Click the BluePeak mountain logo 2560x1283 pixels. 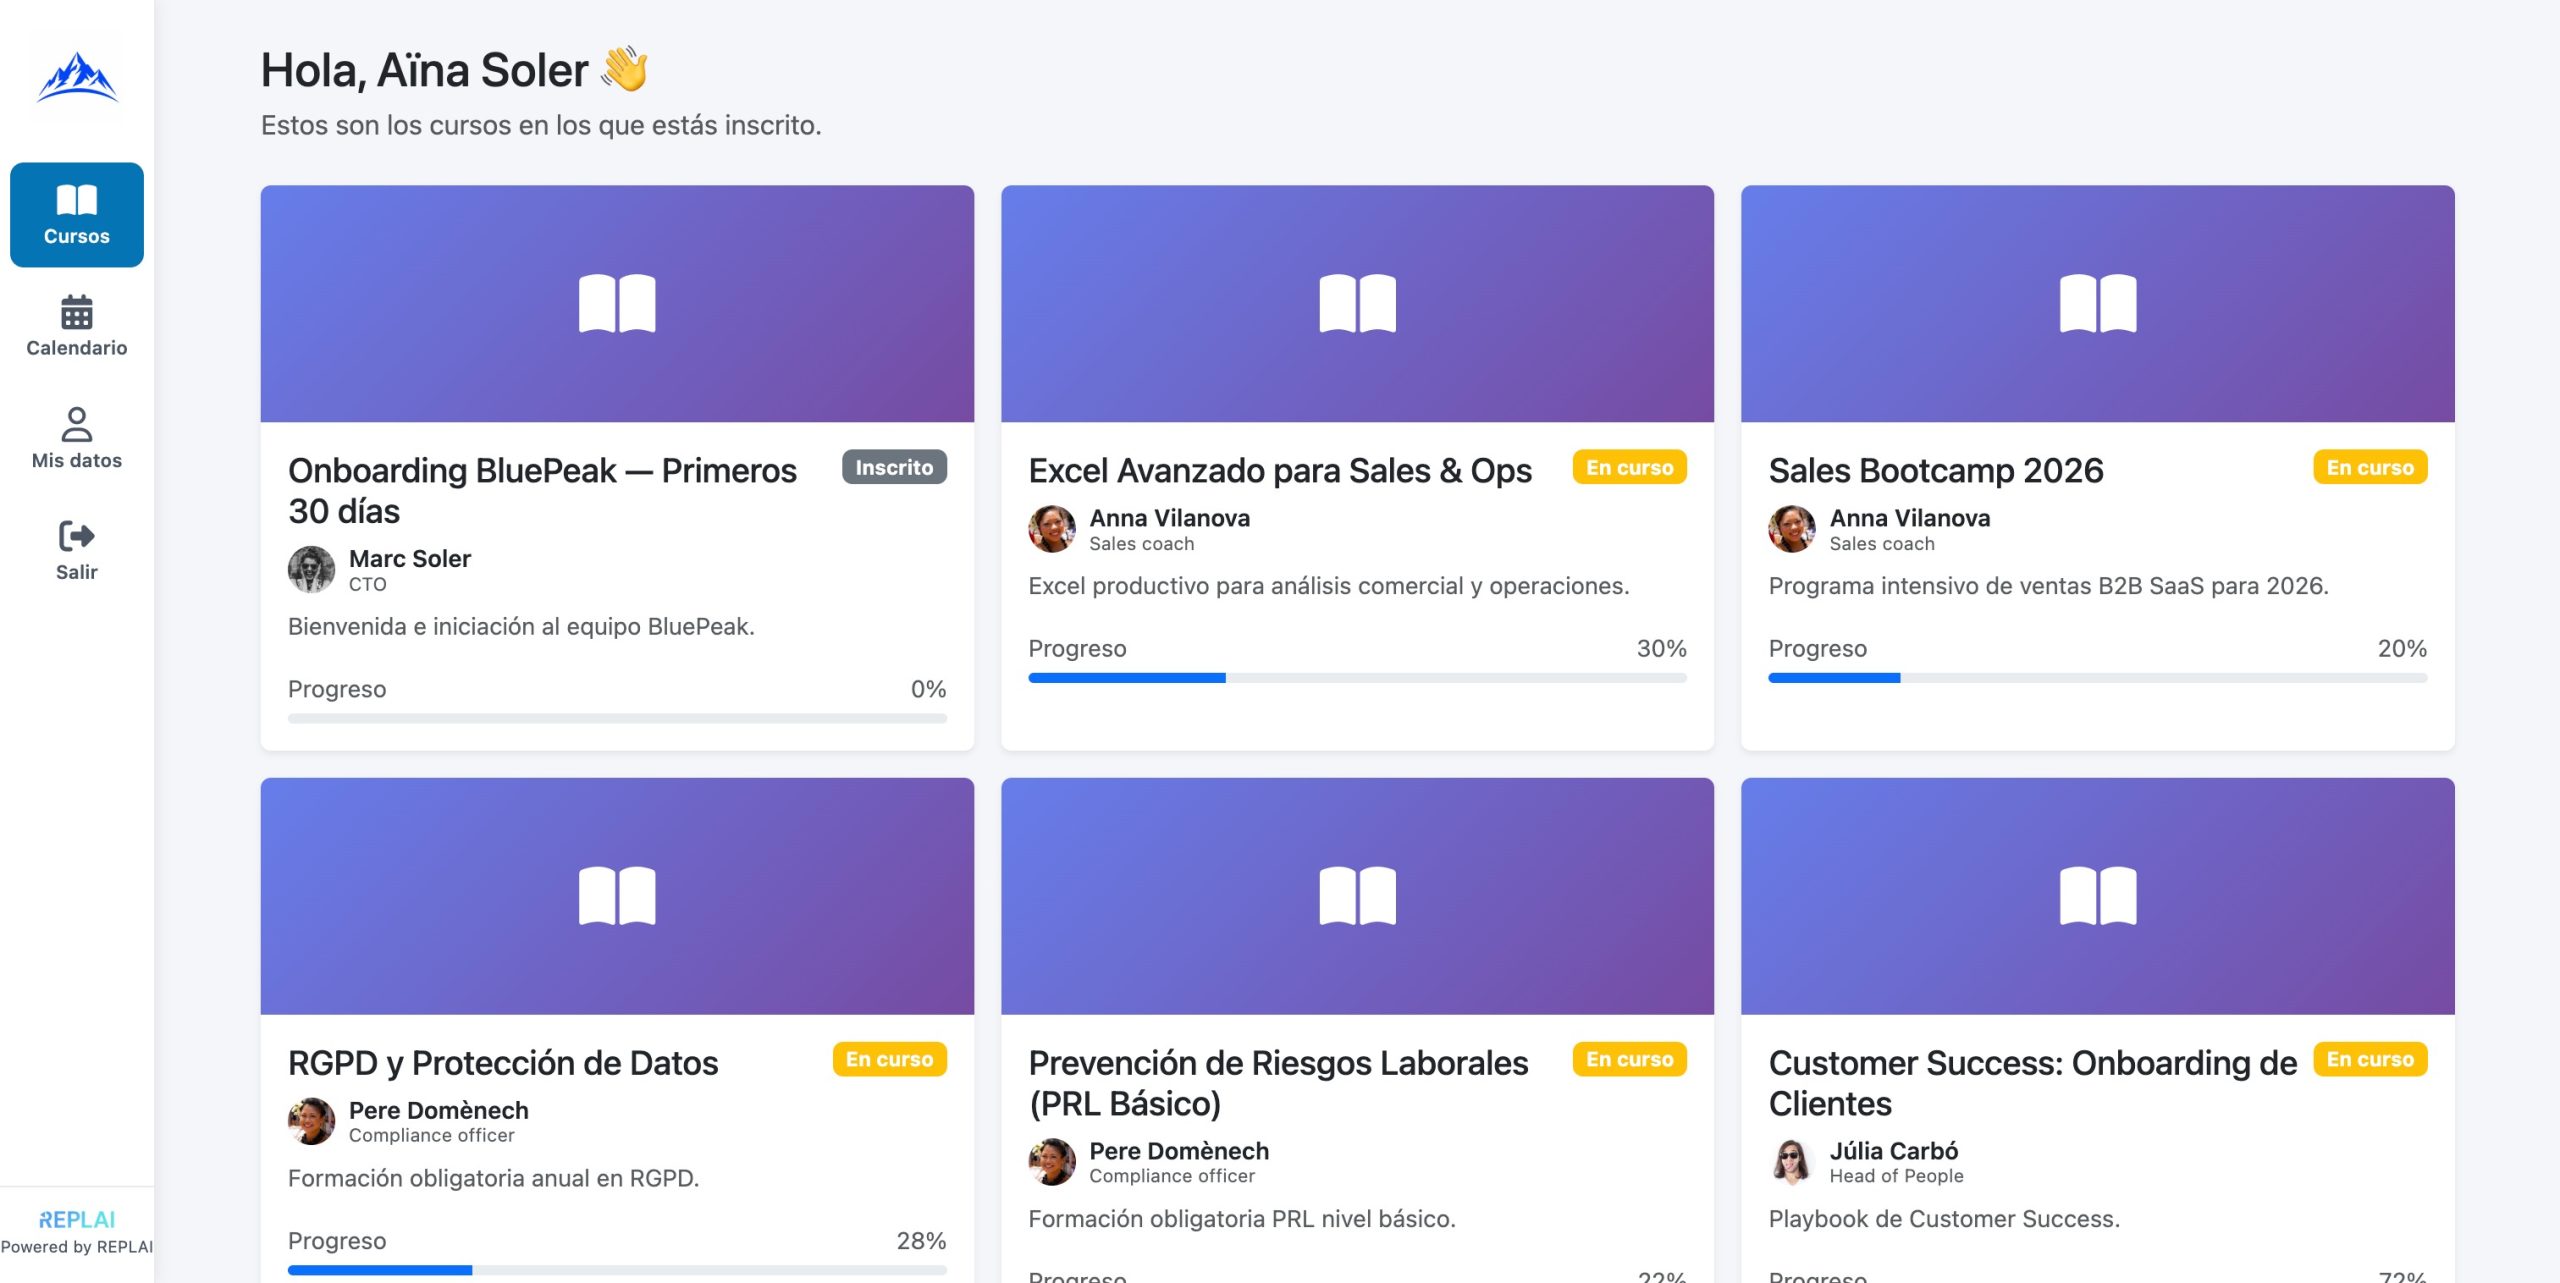coord(77,77)
